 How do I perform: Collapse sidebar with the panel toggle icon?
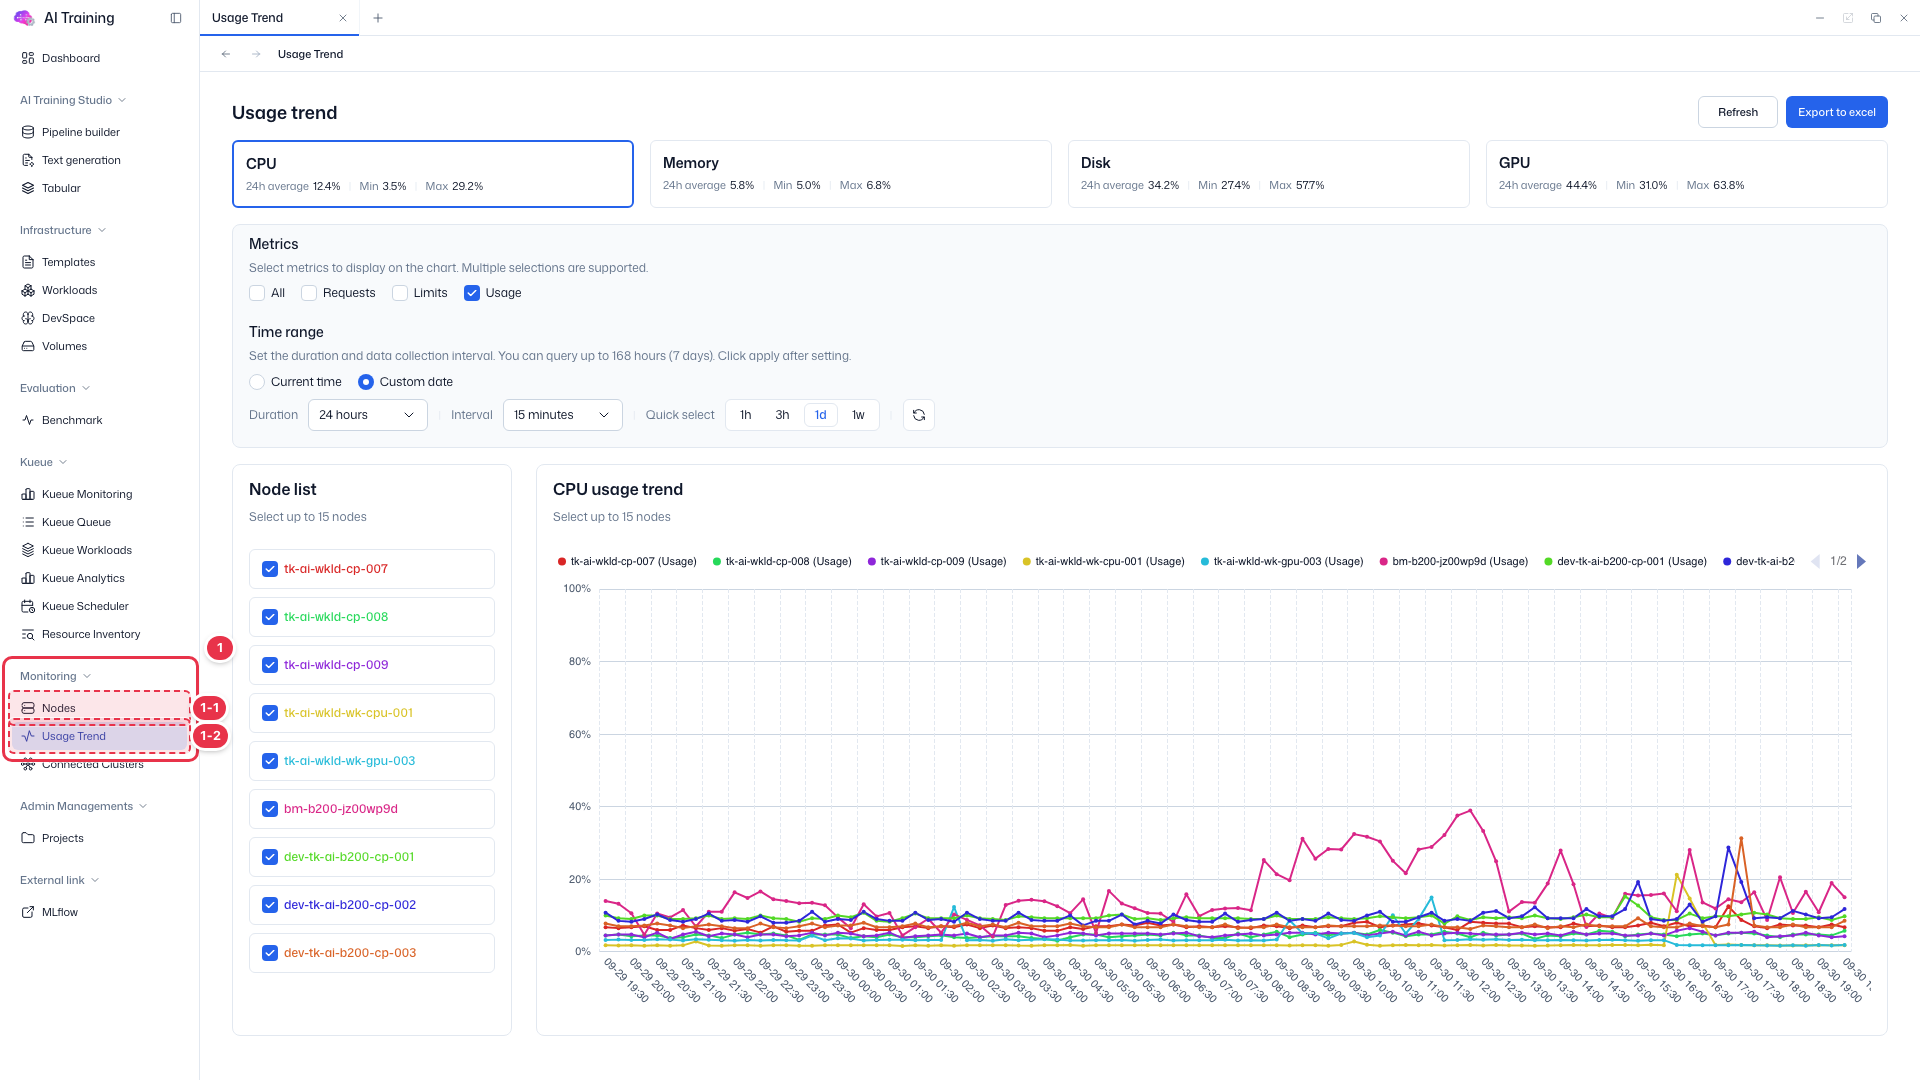[176, 18]
